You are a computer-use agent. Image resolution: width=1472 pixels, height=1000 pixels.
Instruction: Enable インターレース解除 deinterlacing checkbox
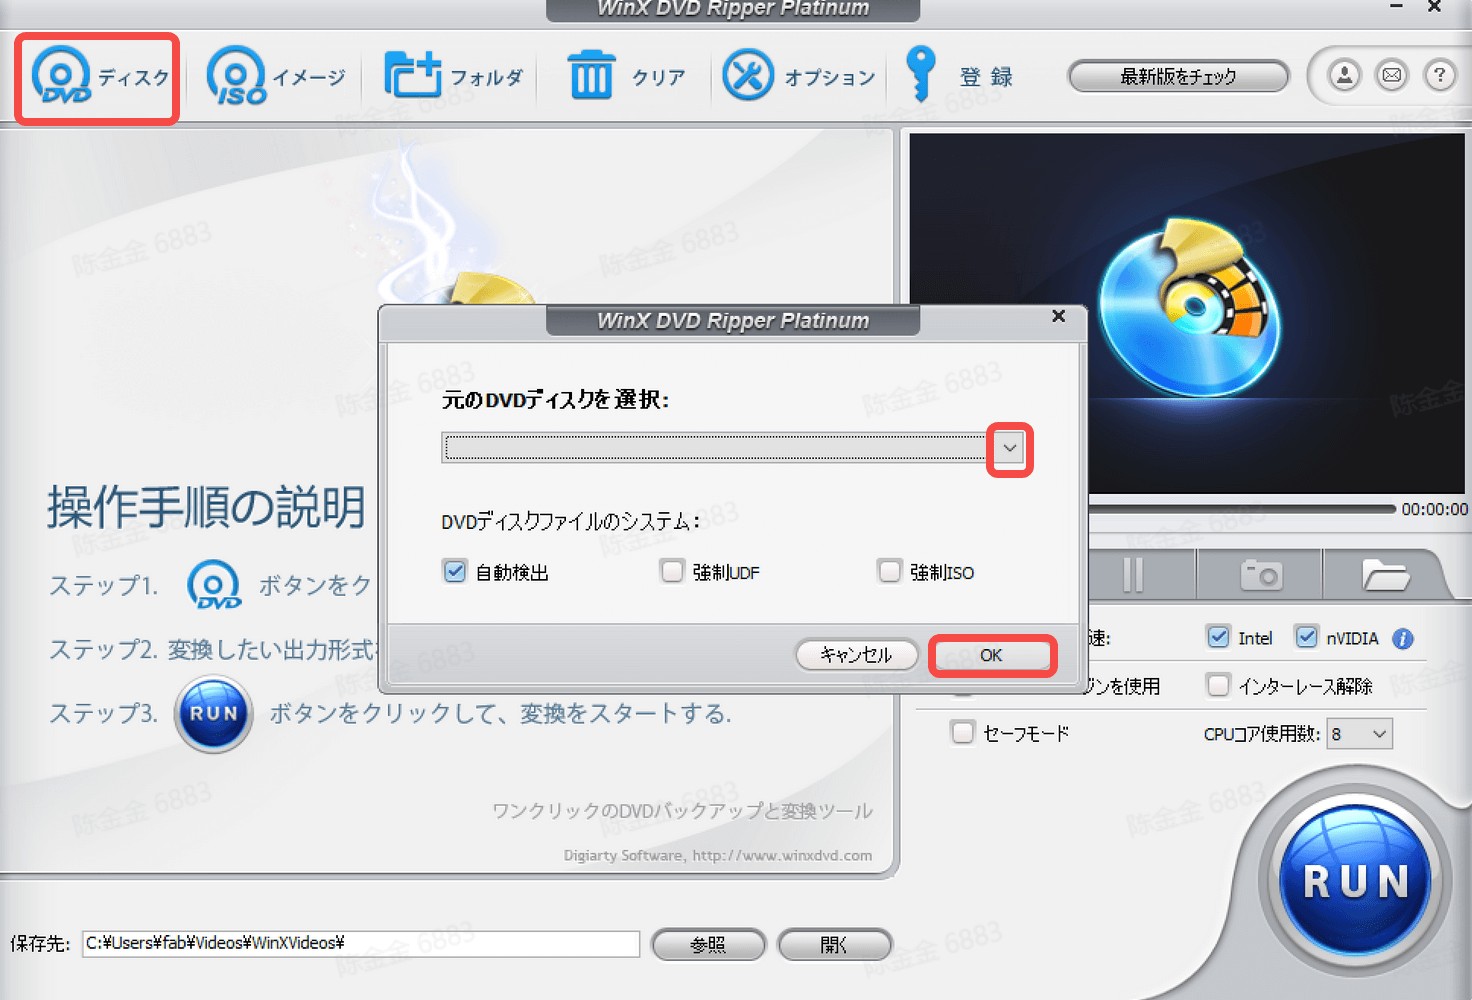point(1217,685)
